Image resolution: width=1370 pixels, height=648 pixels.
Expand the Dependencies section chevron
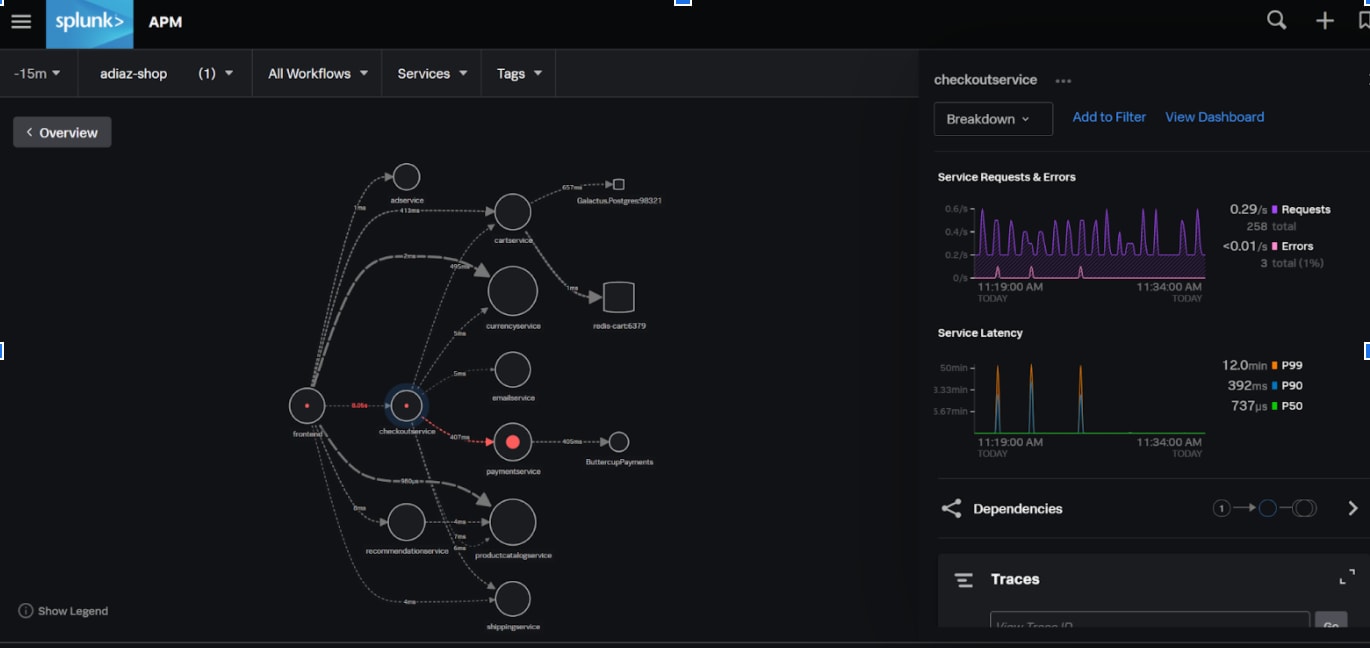1352,508
